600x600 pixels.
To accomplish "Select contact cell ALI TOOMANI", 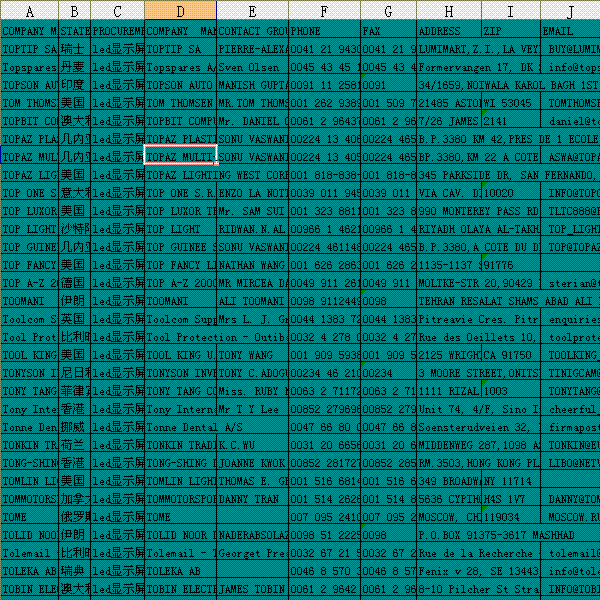I will click(x=253, y=301).
